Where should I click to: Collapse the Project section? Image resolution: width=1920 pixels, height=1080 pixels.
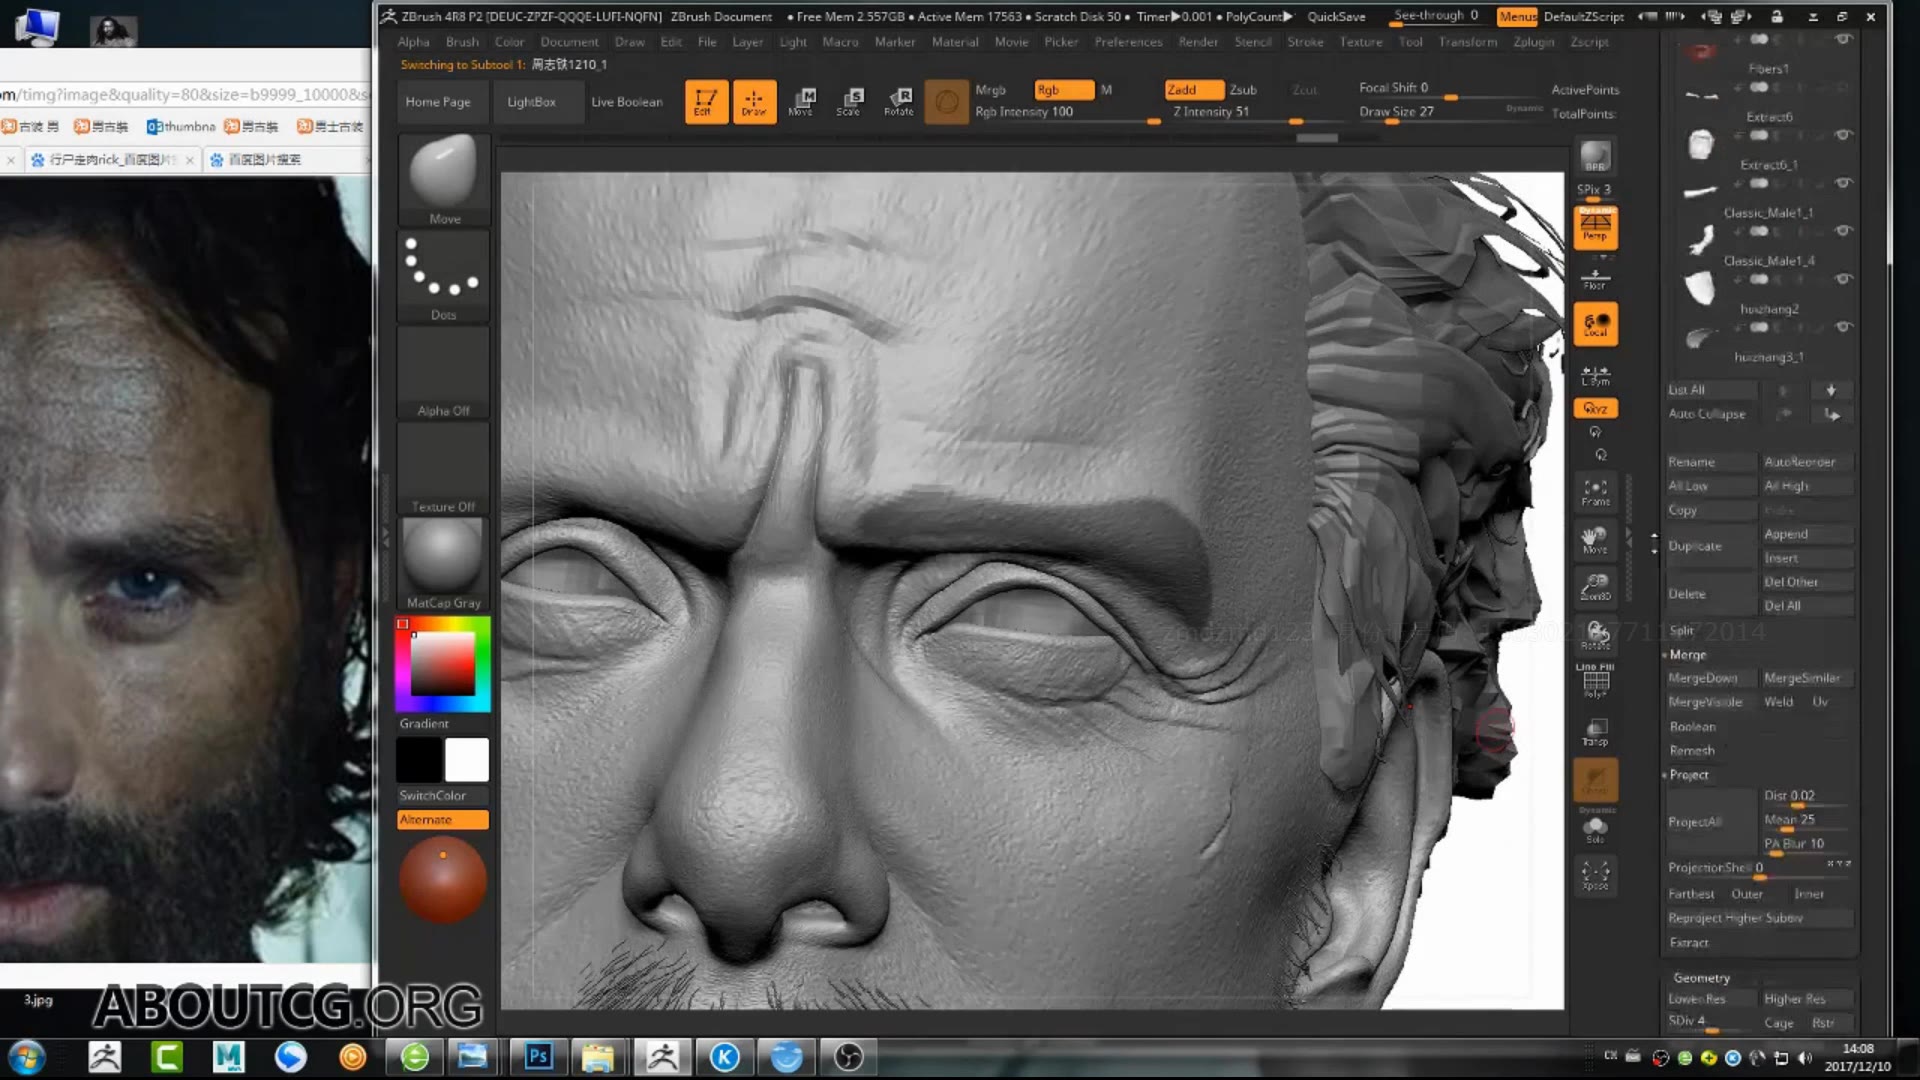tap(1688, 775)
